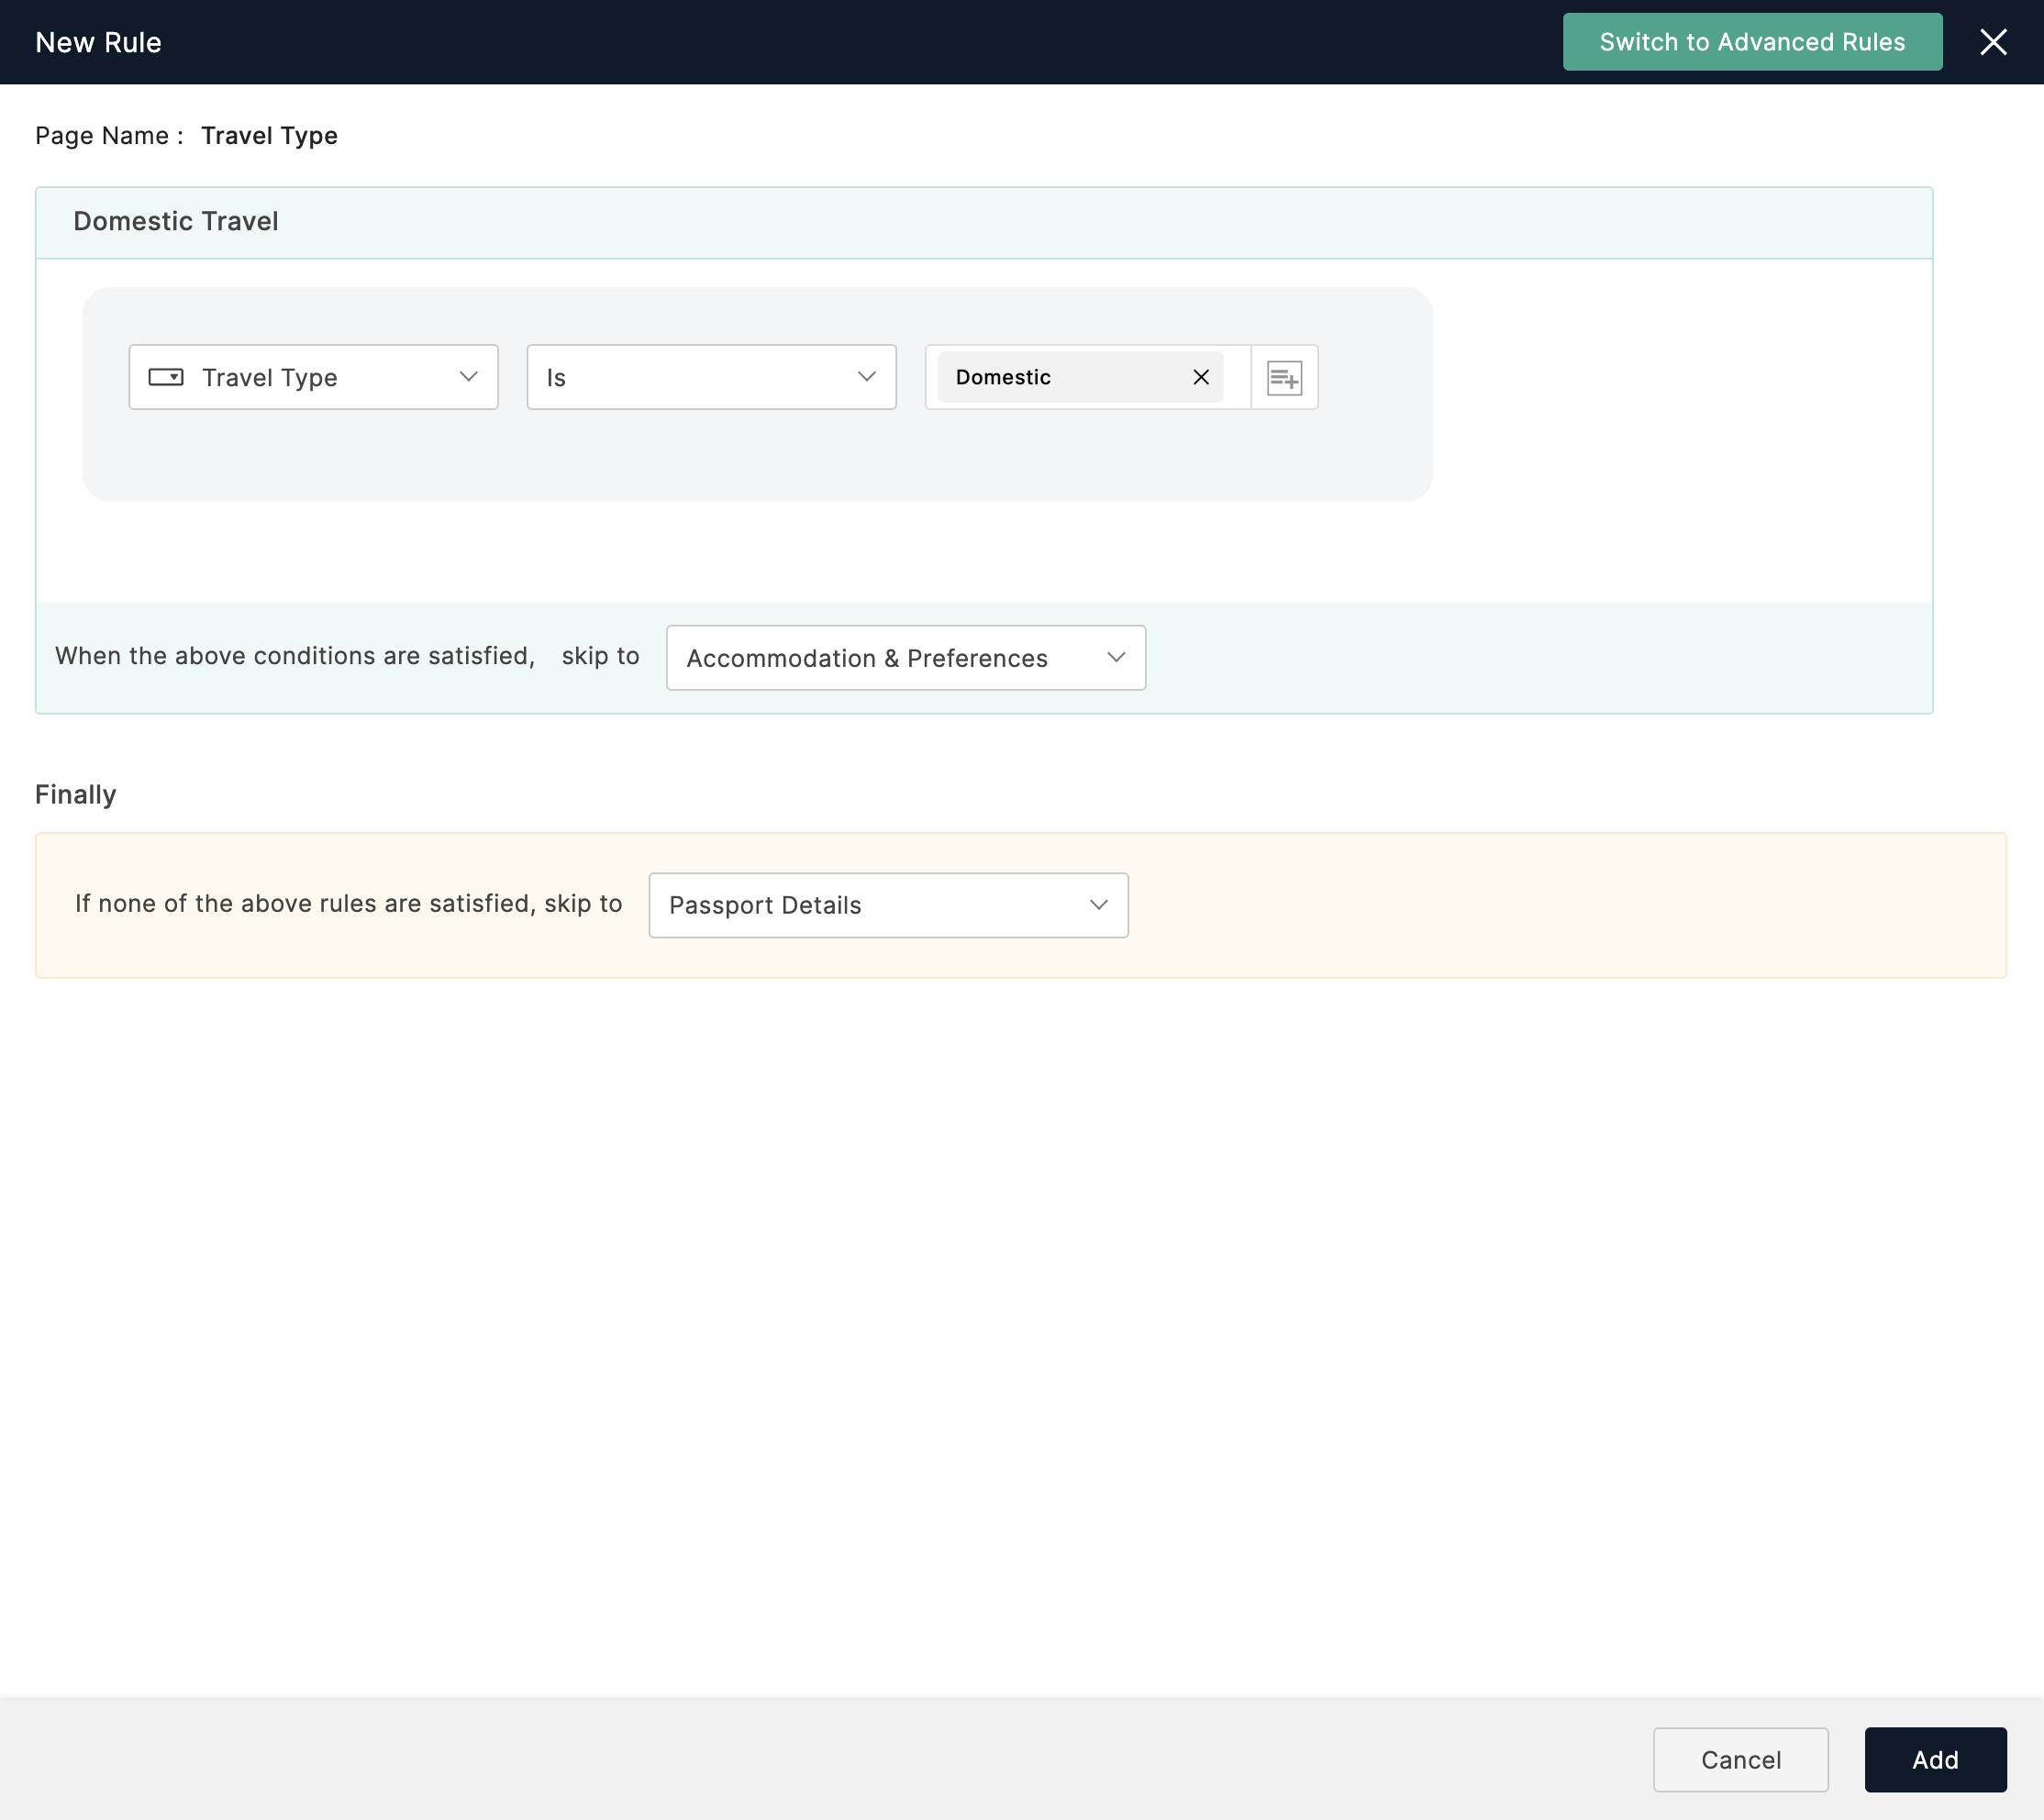Expand Passport Details fallback dropdown
2044x1820 pixels.
[x=887, y=905]
